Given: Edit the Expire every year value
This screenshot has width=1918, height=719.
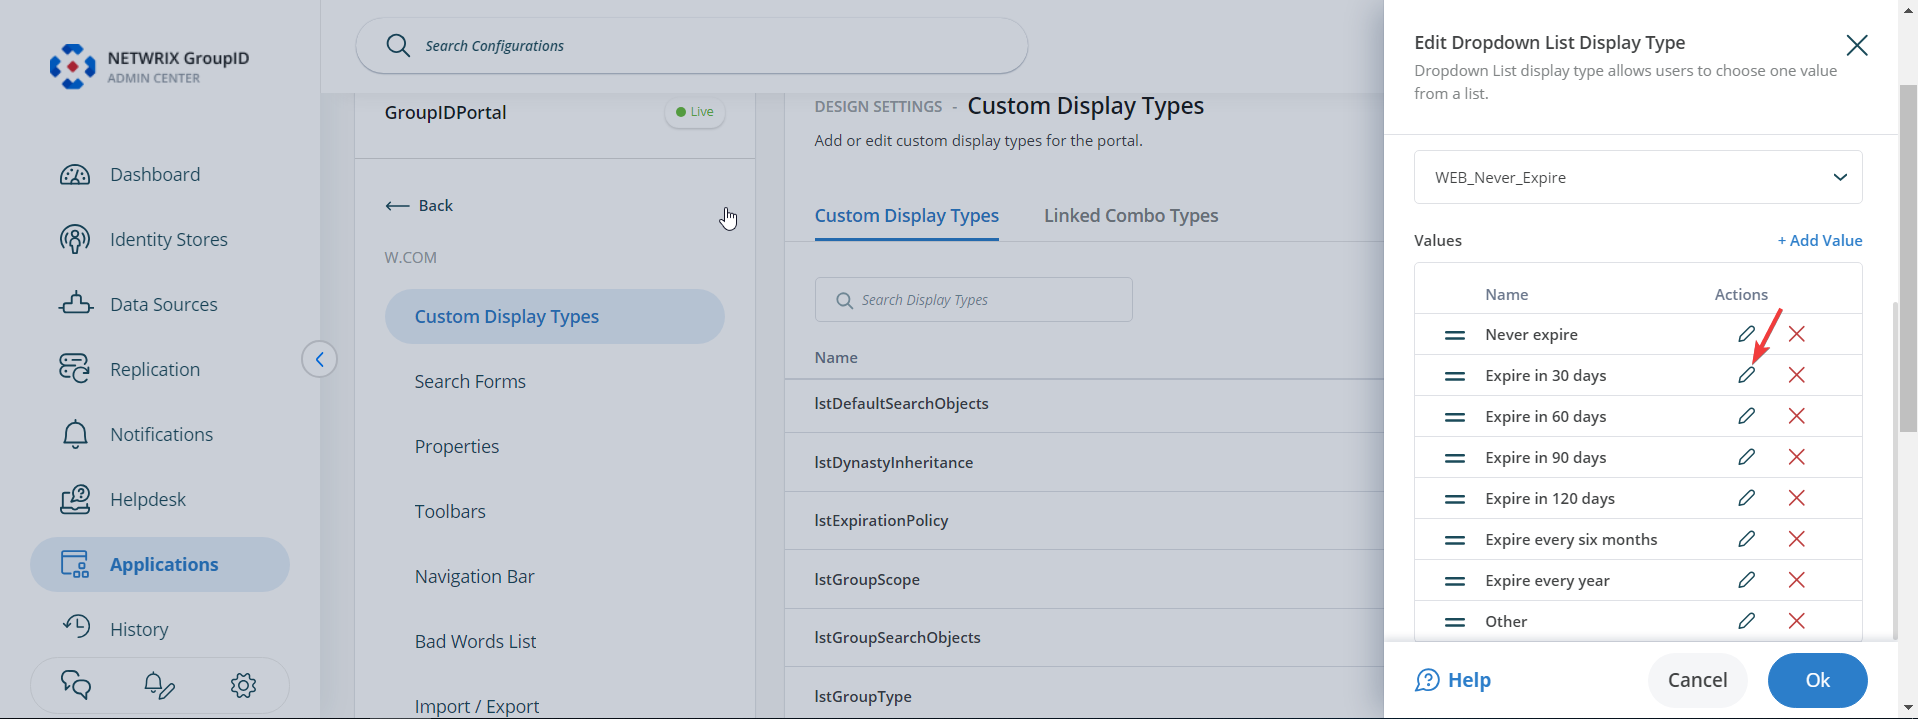Looking at the screenshot, I should [1746, 580].
